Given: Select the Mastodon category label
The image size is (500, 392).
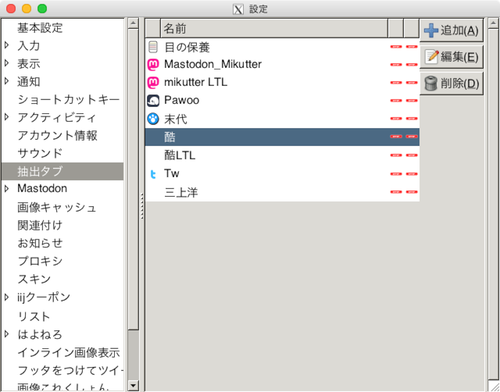Looking at the screenshot, I should (42, 189).
